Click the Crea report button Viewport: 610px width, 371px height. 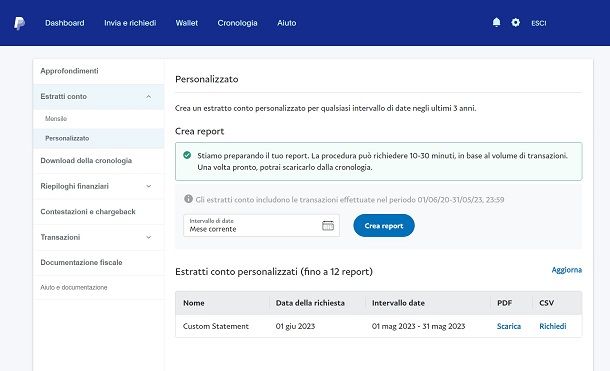click(384, 226)
